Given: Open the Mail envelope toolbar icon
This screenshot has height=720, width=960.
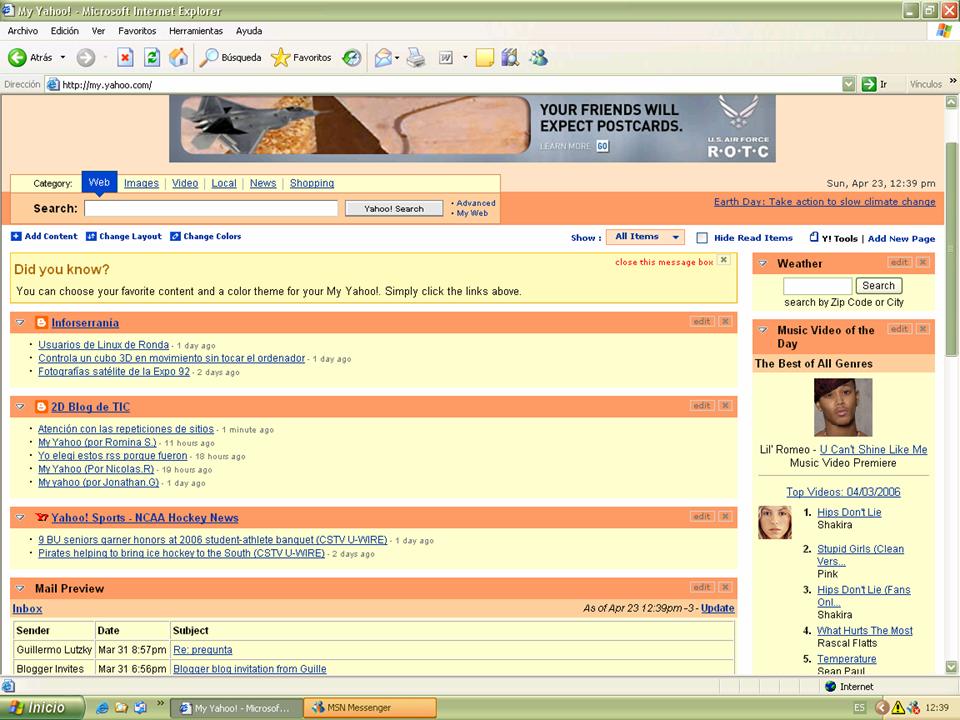Looking at the screenshot, I should pos(383,58).
